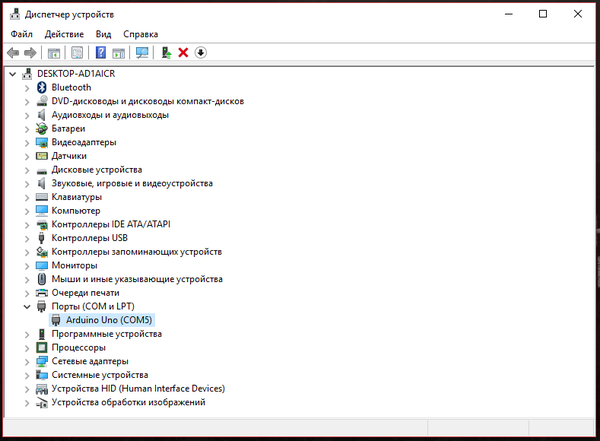Expand the Дисковые устройства category
Viewport: 600px width, 441px height.
click(x=27, y=170)
